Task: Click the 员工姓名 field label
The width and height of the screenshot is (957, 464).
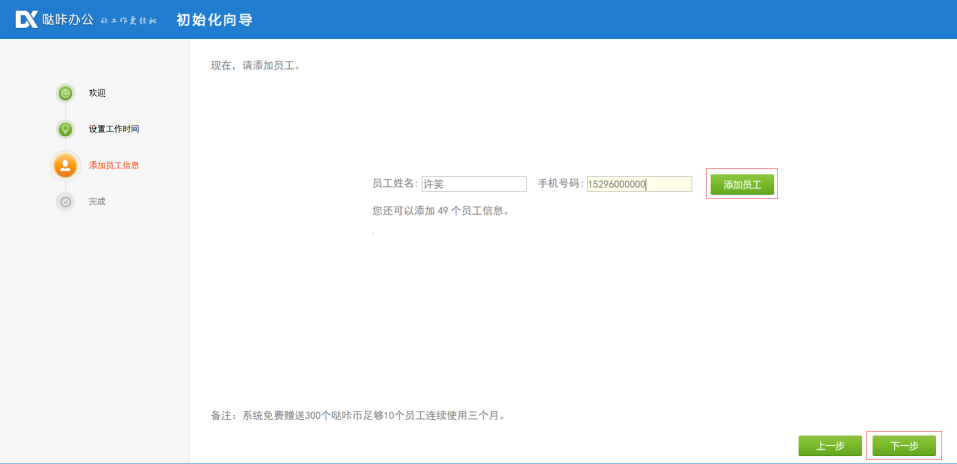Action: point(395,184)
